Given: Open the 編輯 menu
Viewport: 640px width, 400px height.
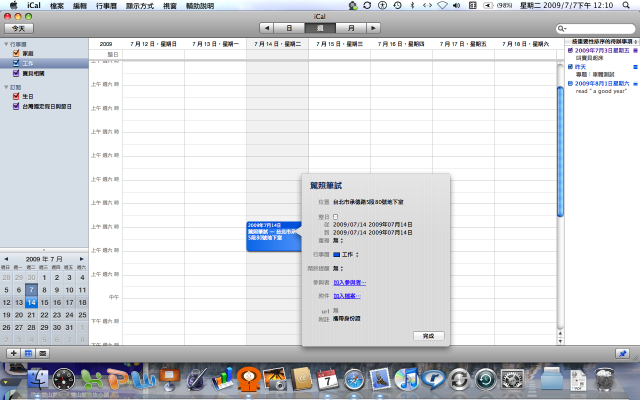Looking at the screenshot, I should pos(80,6).
